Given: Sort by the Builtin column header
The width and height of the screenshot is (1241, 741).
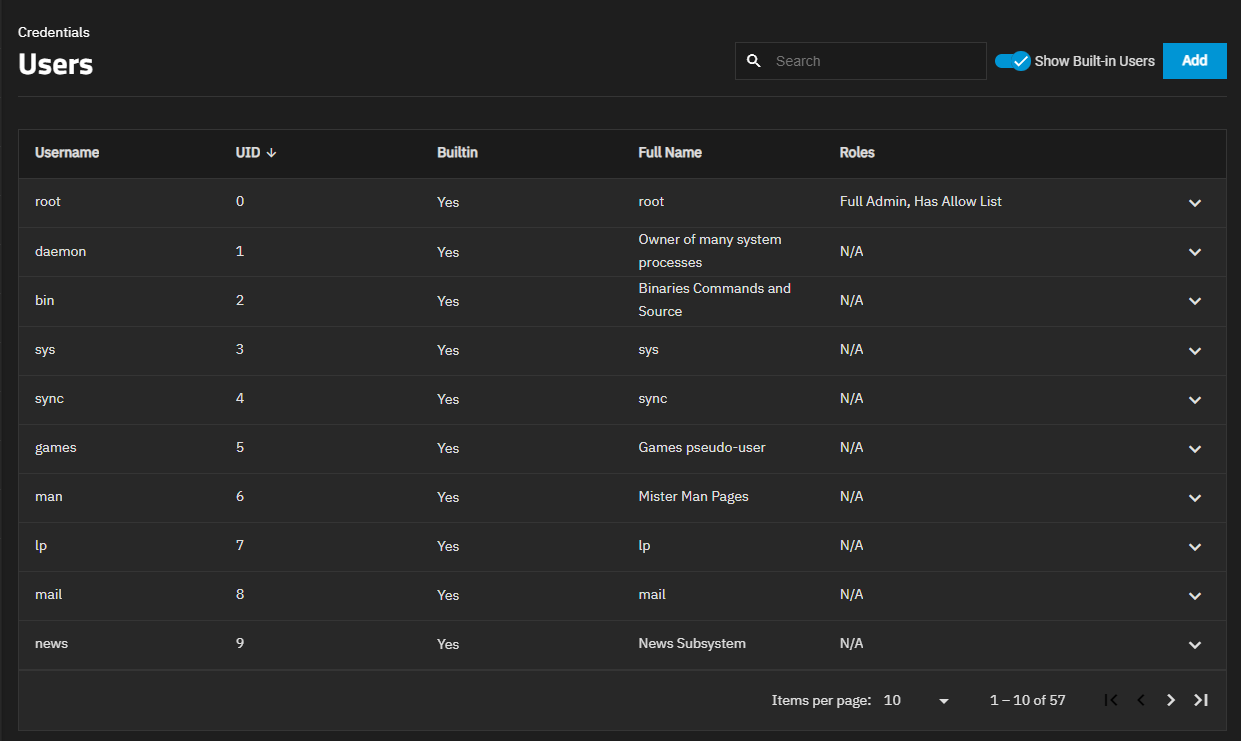Looking at the screenshot, I should point(457,153).
